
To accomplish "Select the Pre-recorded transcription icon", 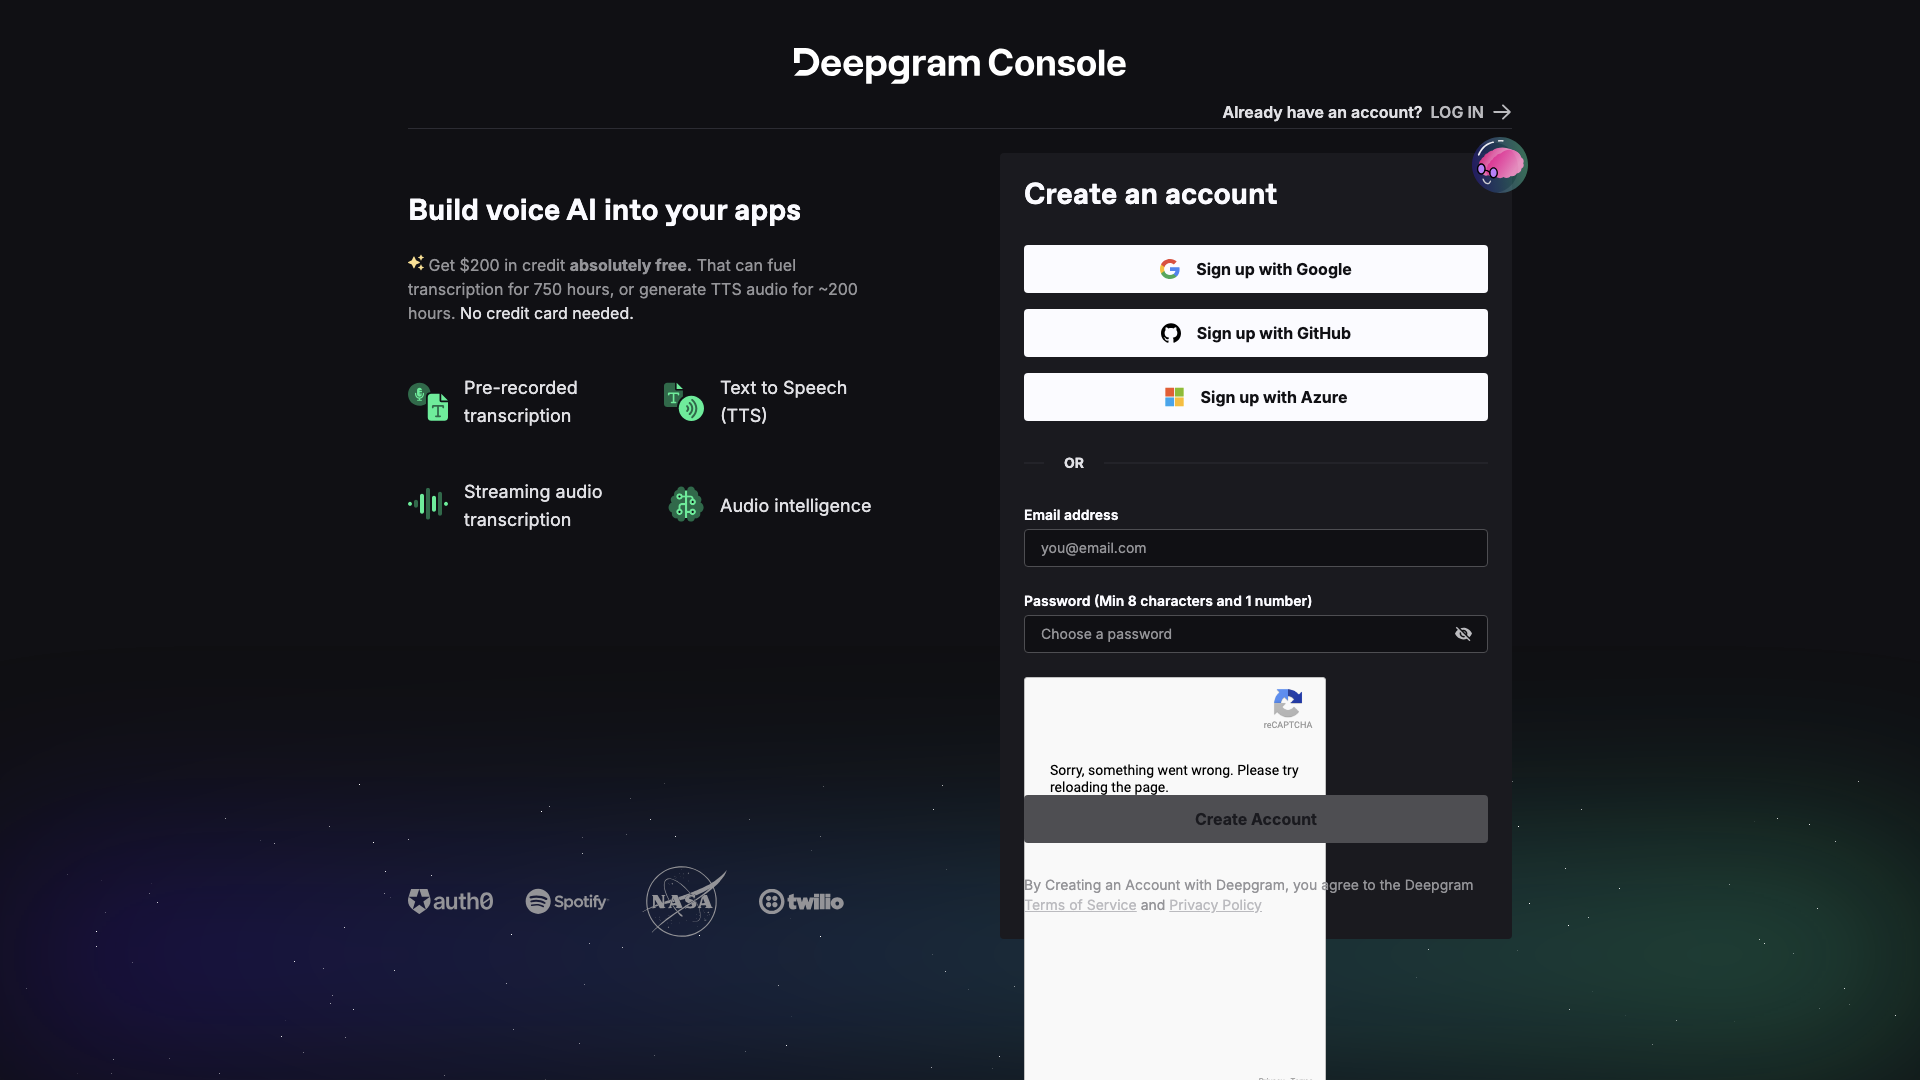I will pos(427,402).
